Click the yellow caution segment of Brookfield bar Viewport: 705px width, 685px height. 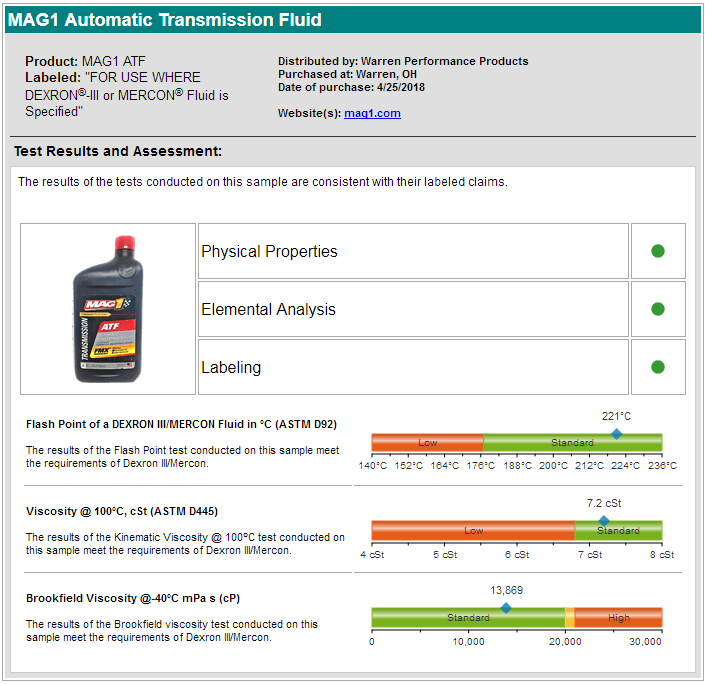[x=570, y=618]
